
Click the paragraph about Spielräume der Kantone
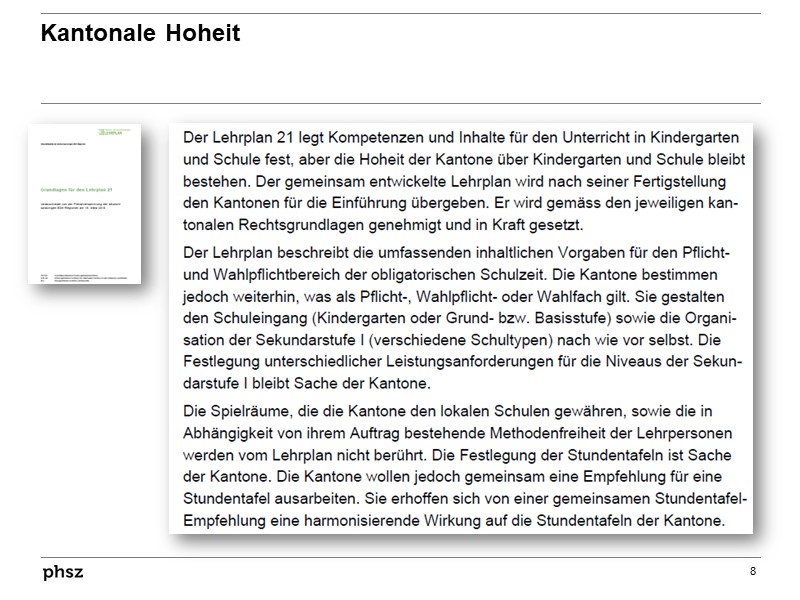click(x=460, y=465)
